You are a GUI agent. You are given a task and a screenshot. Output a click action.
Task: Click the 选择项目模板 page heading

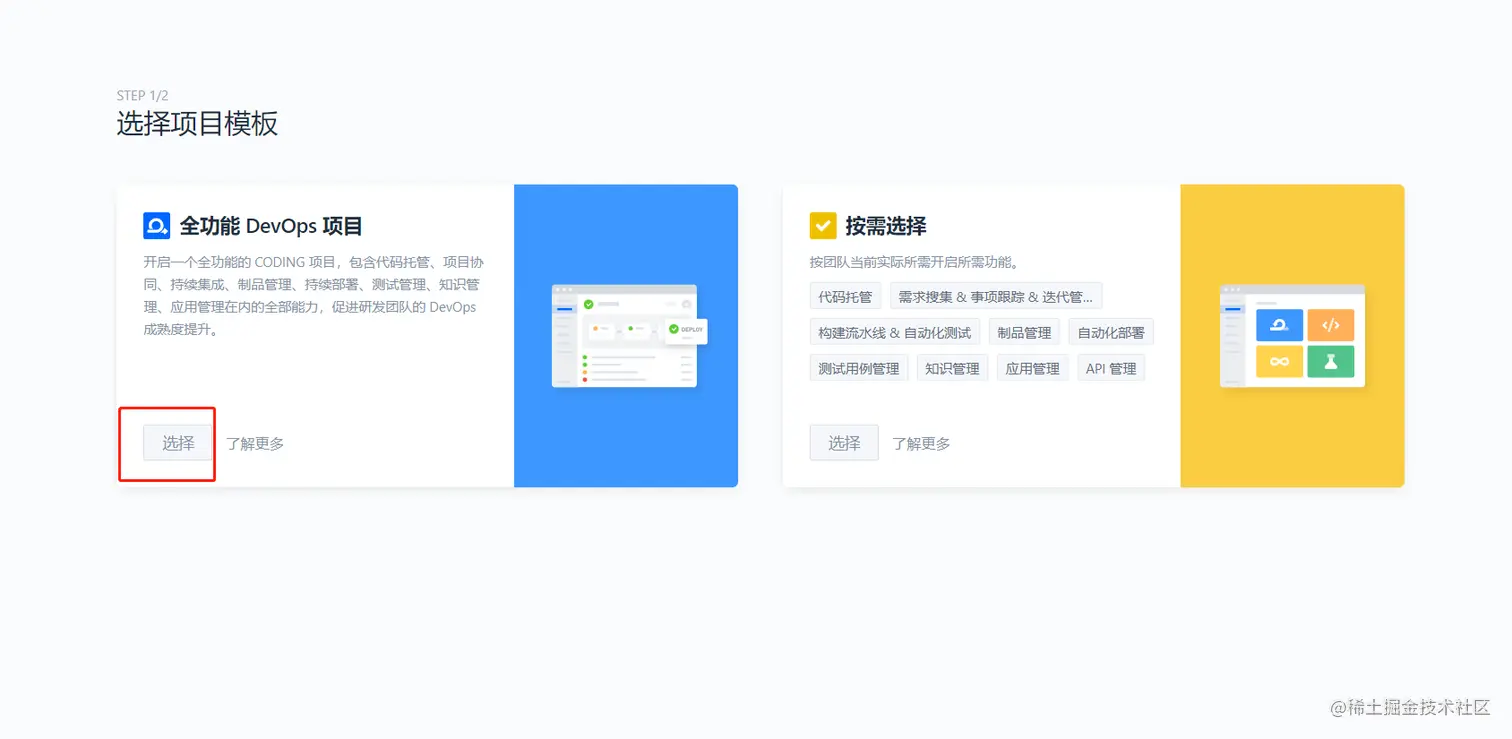click(197, 124)
